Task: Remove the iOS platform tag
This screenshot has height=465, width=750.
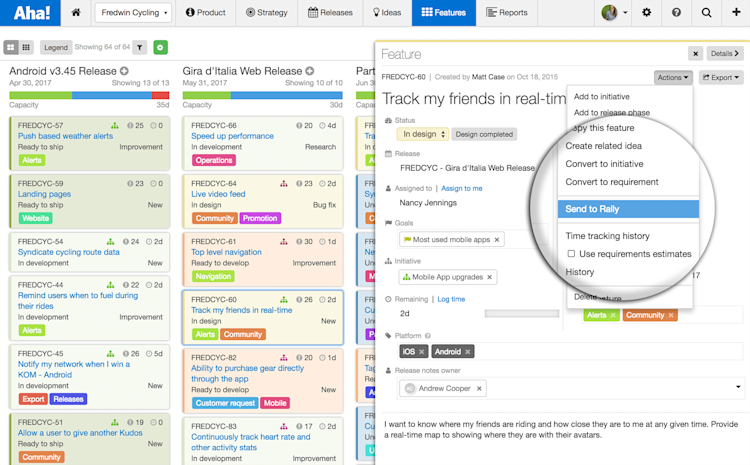Action: pyautogui.click(x=421, y=352)
